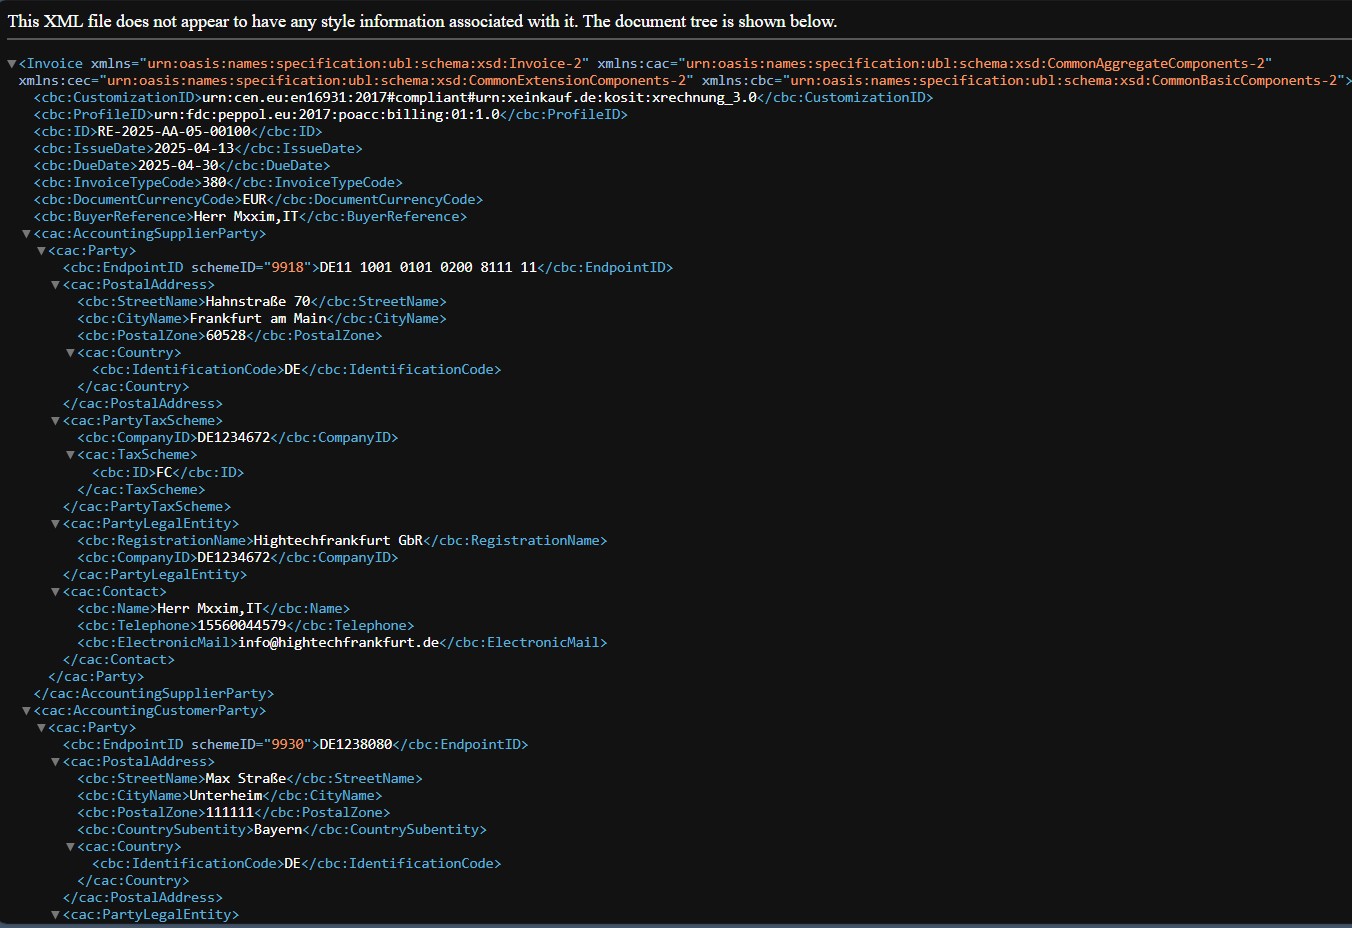Click the telephone number 15560044579

click(x=241, y=625)
